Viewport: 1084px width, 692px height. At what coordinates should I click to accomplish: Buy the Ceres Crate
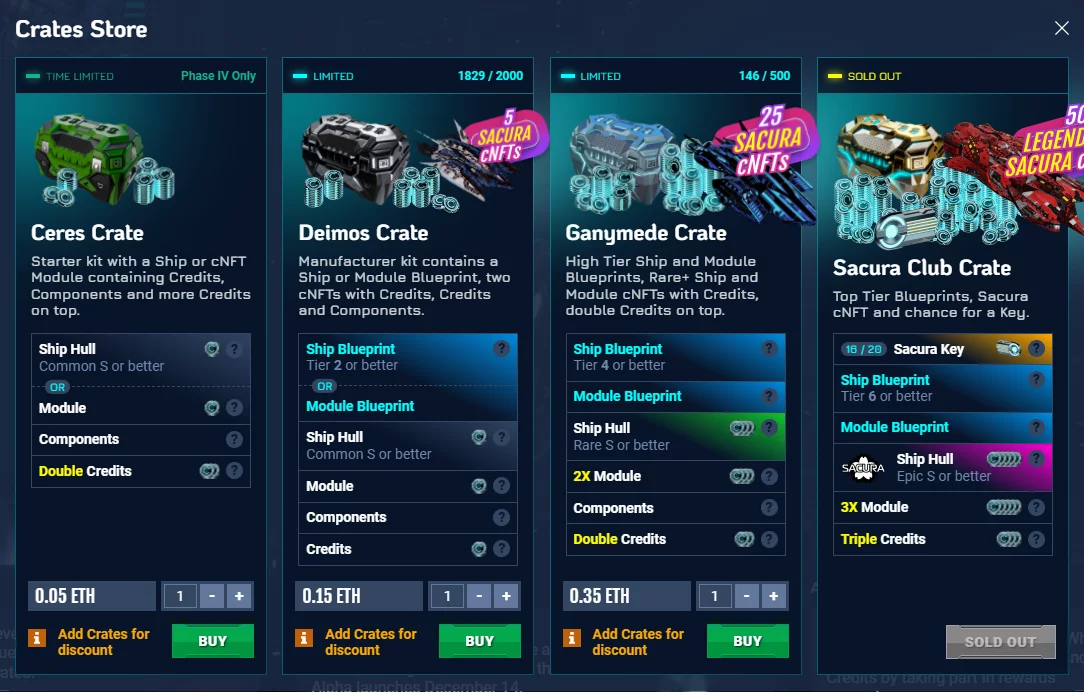tap(213, 641)
